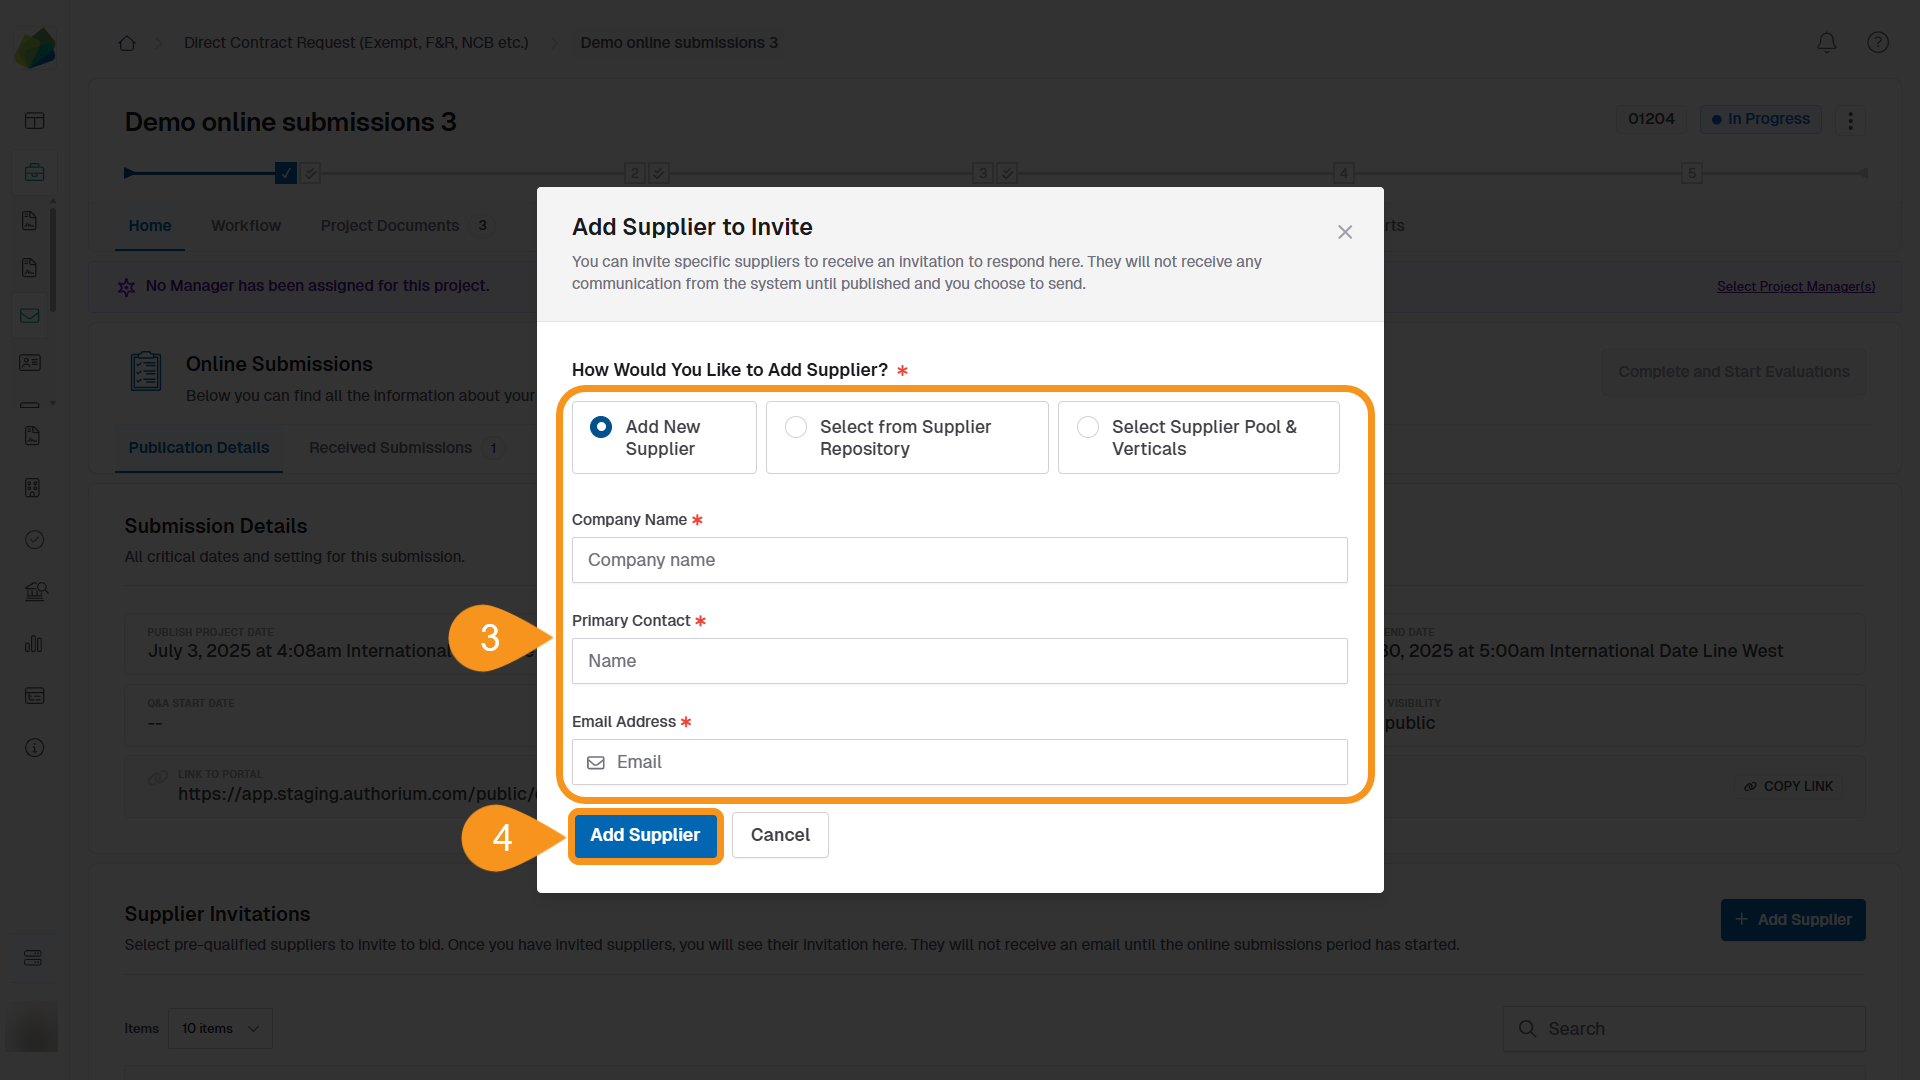
Task: Click the envelope sidebar icon
Action: click(30, 315)
